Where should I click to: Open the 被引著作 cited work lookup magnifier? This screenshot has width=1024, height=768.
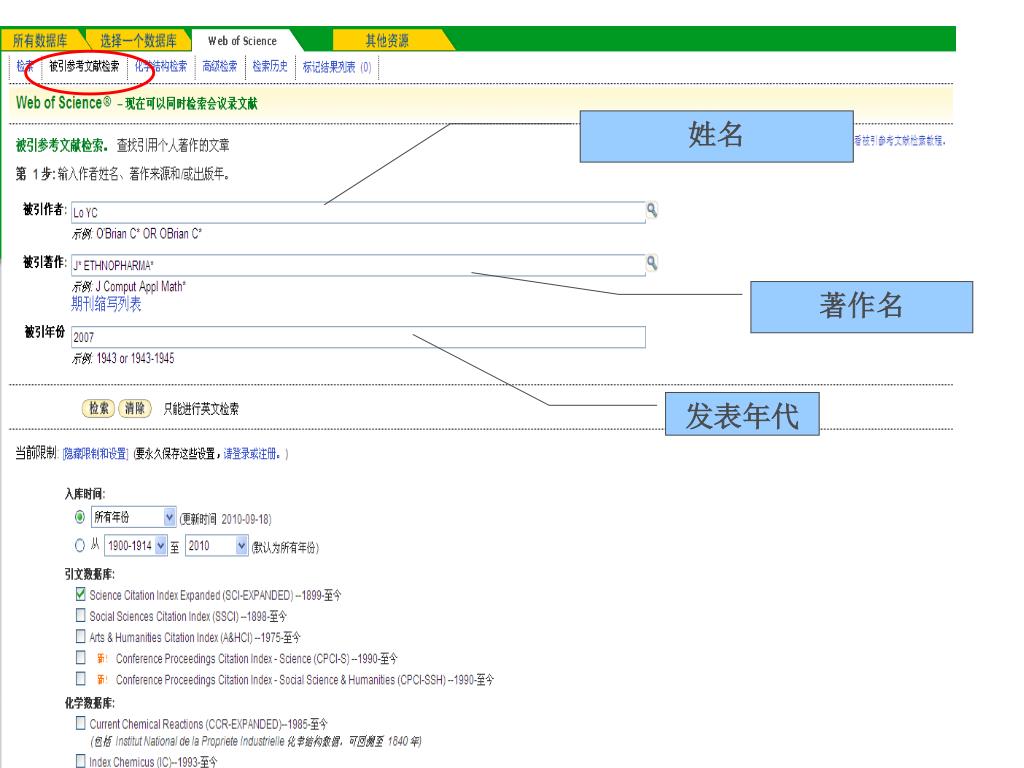pyautogui.click(x=651, y=263)
